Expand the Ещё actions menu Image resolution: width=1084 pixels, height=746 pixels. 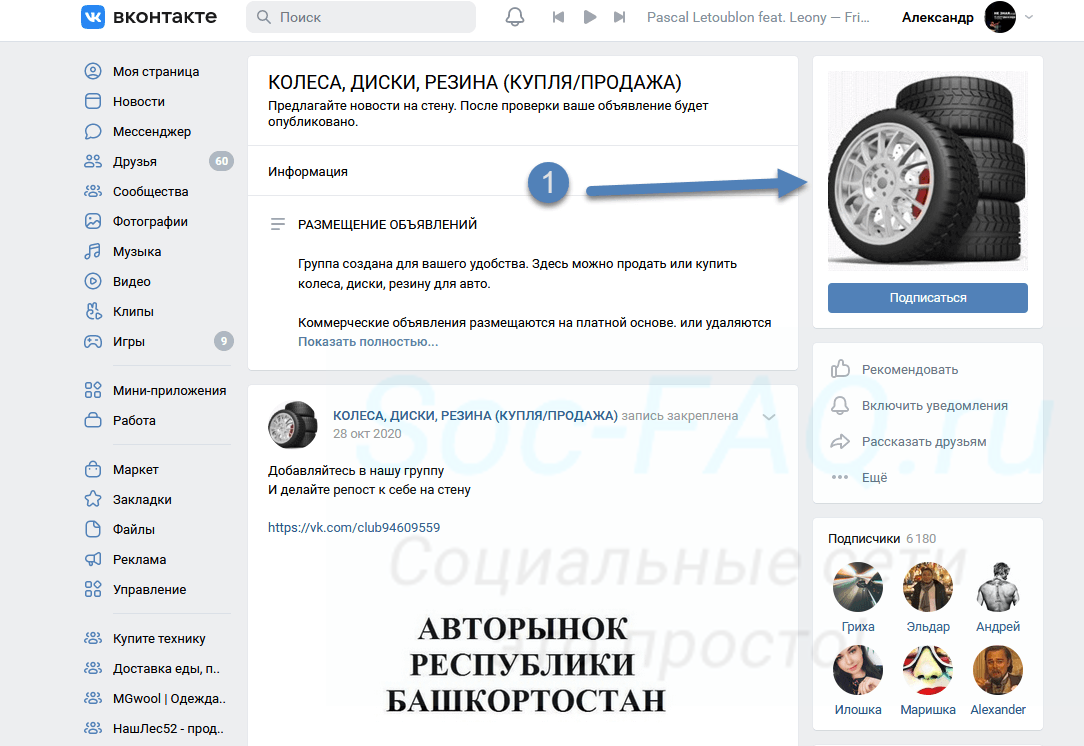(x=874, y=477)
